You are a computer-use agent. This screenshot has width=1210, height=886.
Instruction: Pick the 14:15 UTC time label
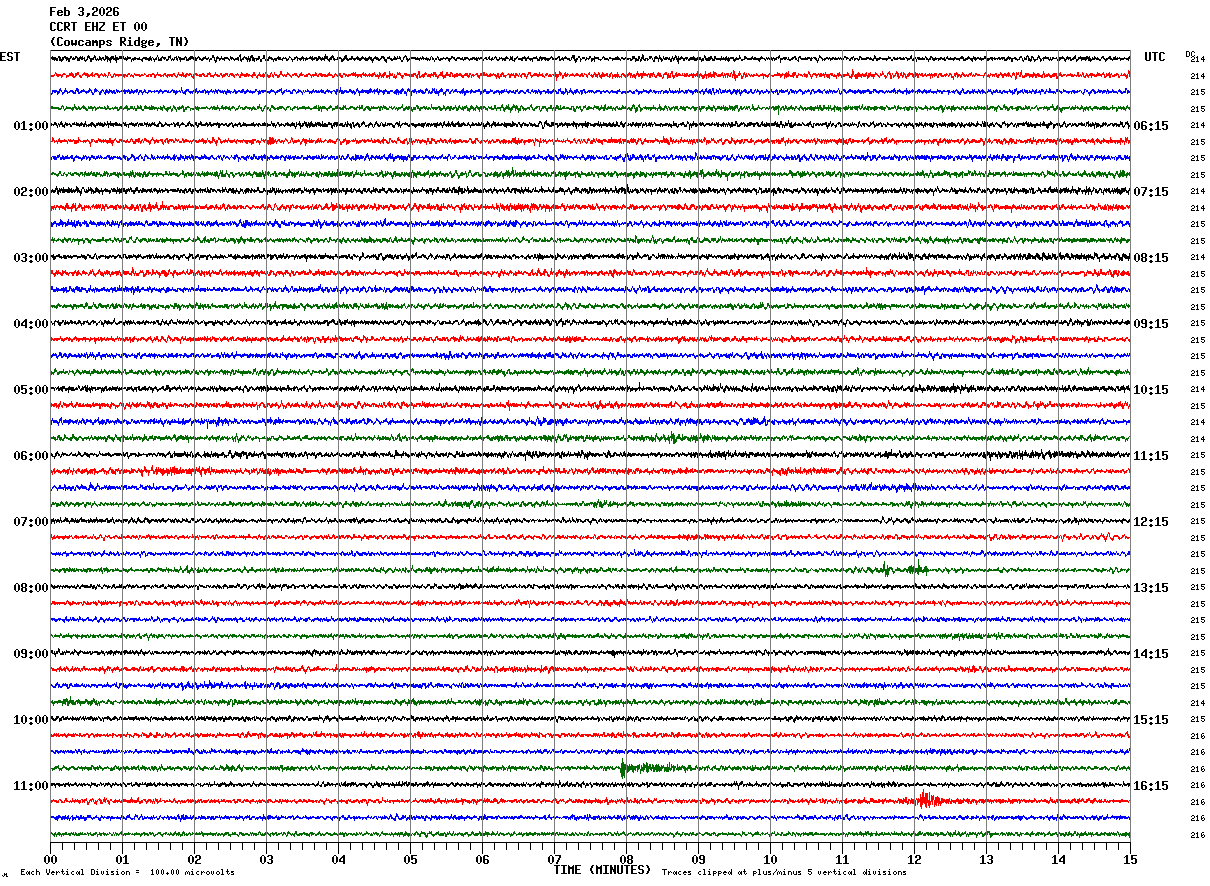[1151, 654]
